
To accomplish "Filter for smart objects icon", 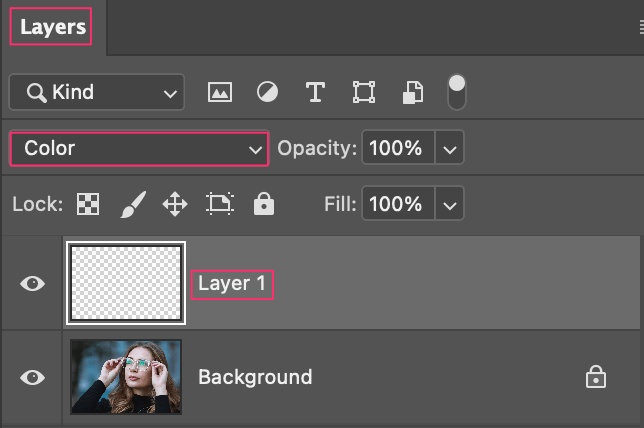I will (x=413, y=92).
